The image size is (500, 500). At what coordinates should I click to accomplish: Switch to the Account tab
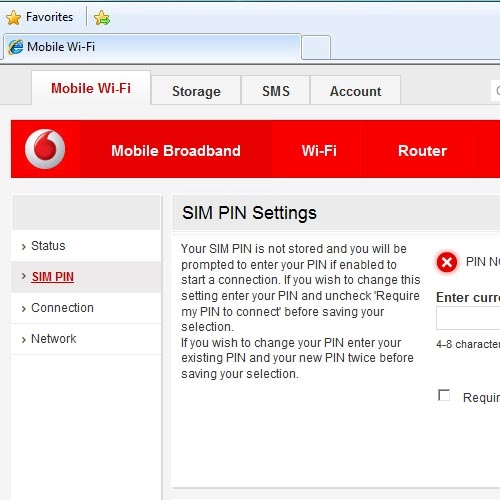point(355,91)
